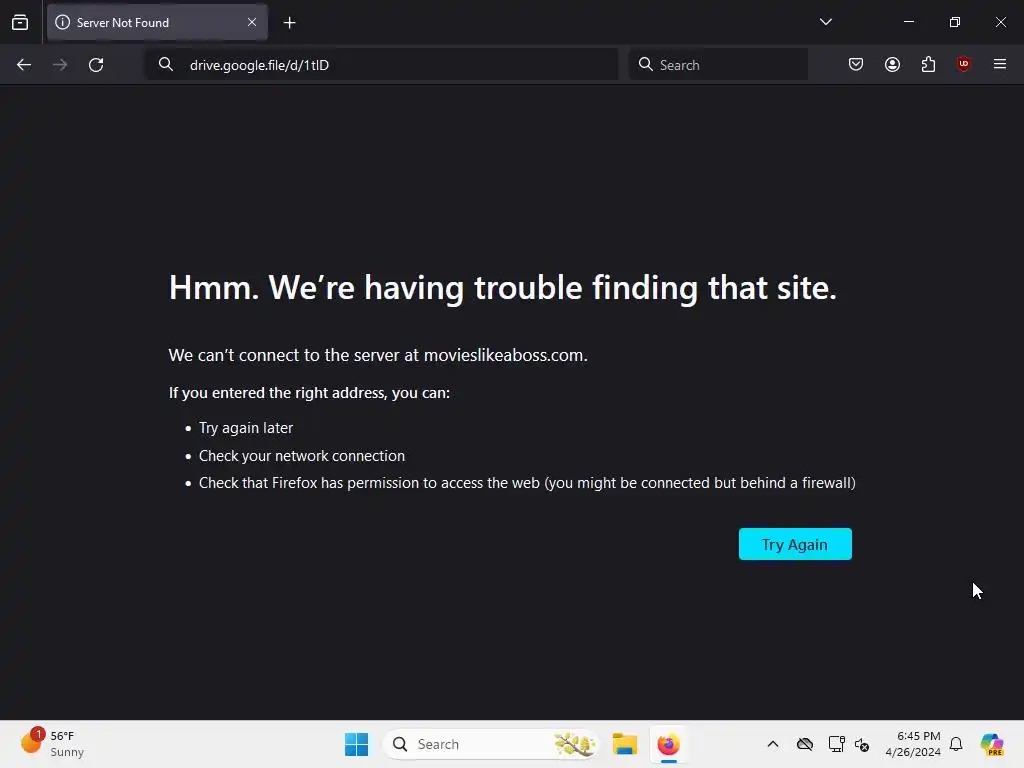
Task: Open the Firefox hamburger menu
Action: tap(1000, 64)
